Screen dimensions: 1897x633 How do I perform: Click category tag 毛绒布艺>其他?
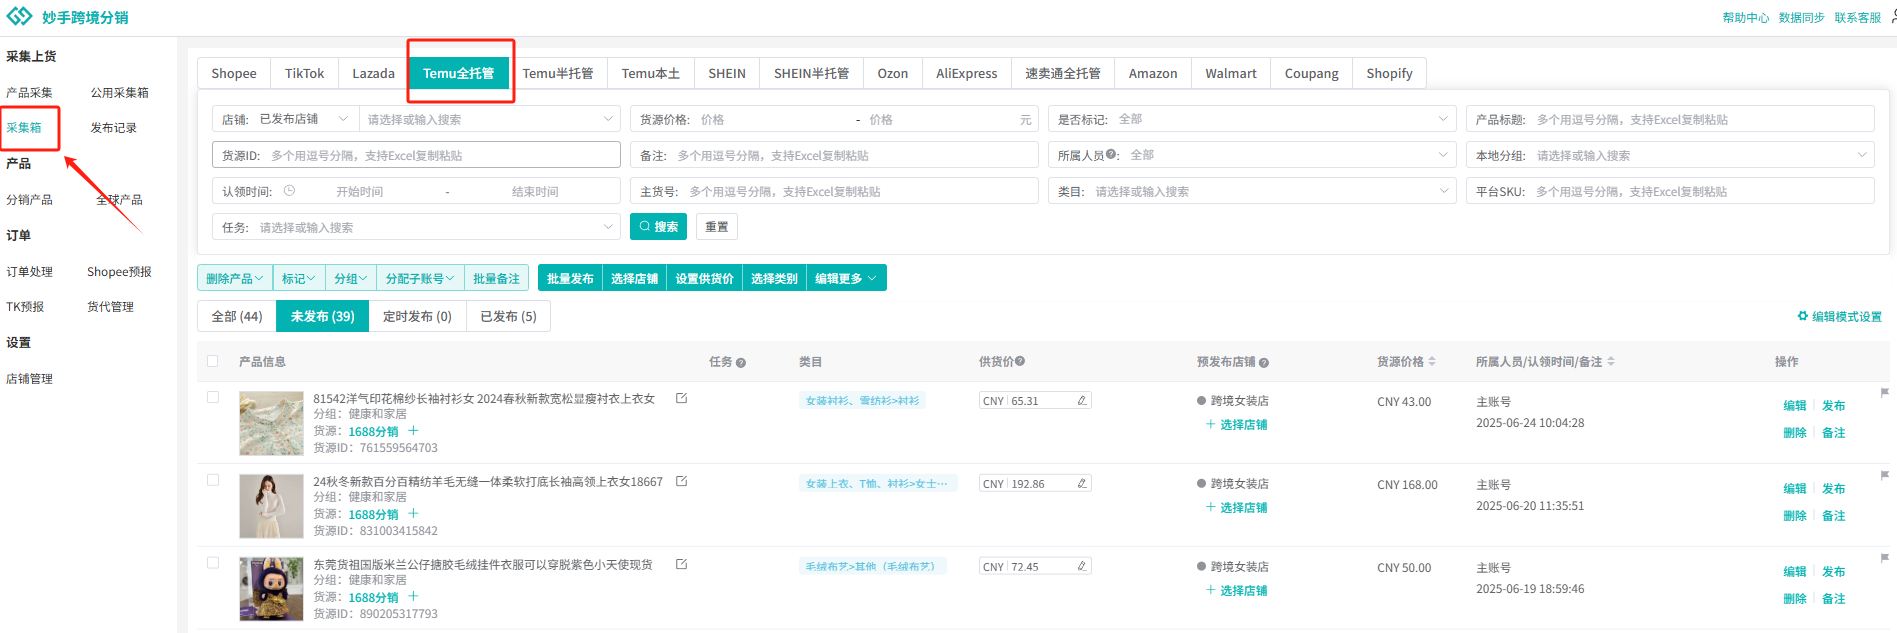coord(872,566)
